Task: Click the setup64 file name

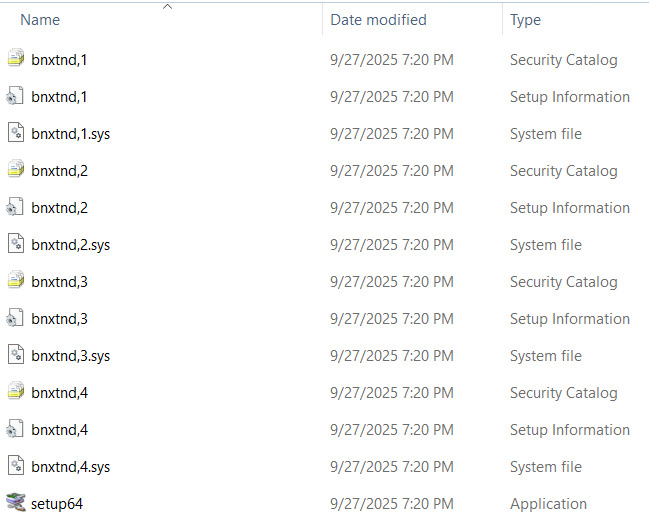Action: point(57,504)
